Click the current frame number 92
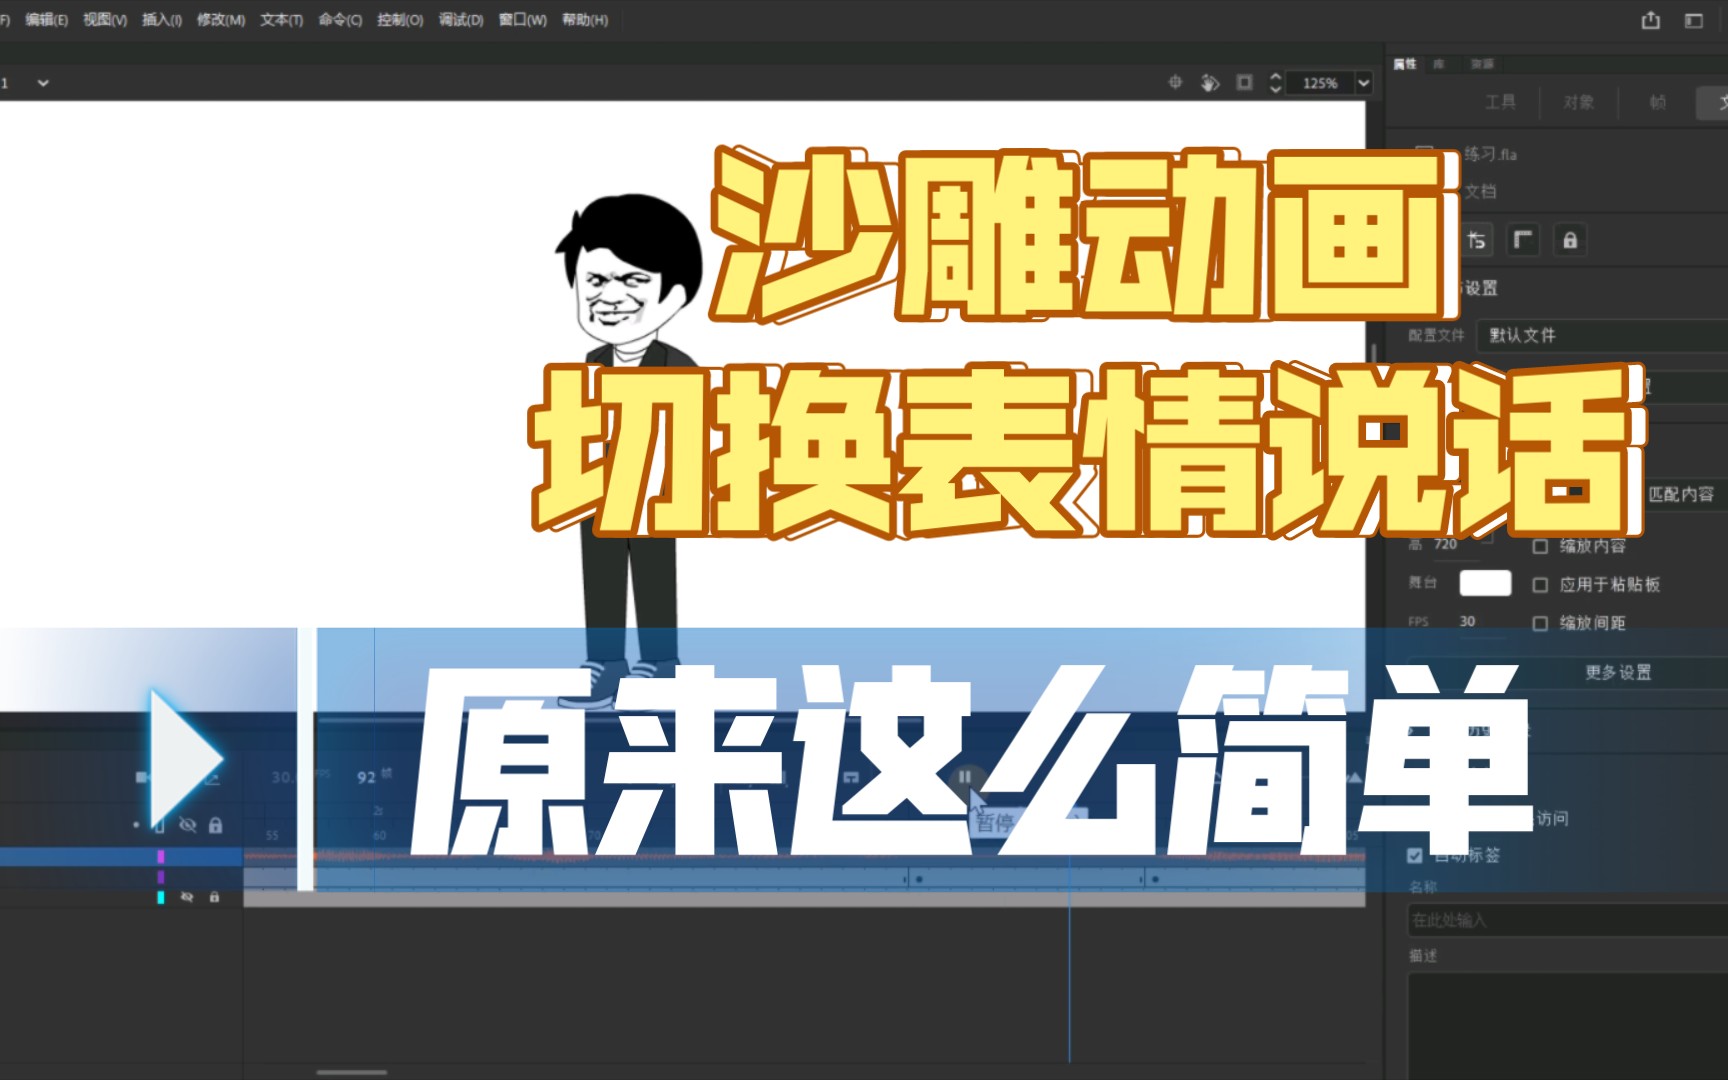Image resolution: width=1728 pixels, height=1080 pixels. coord(366,777)
